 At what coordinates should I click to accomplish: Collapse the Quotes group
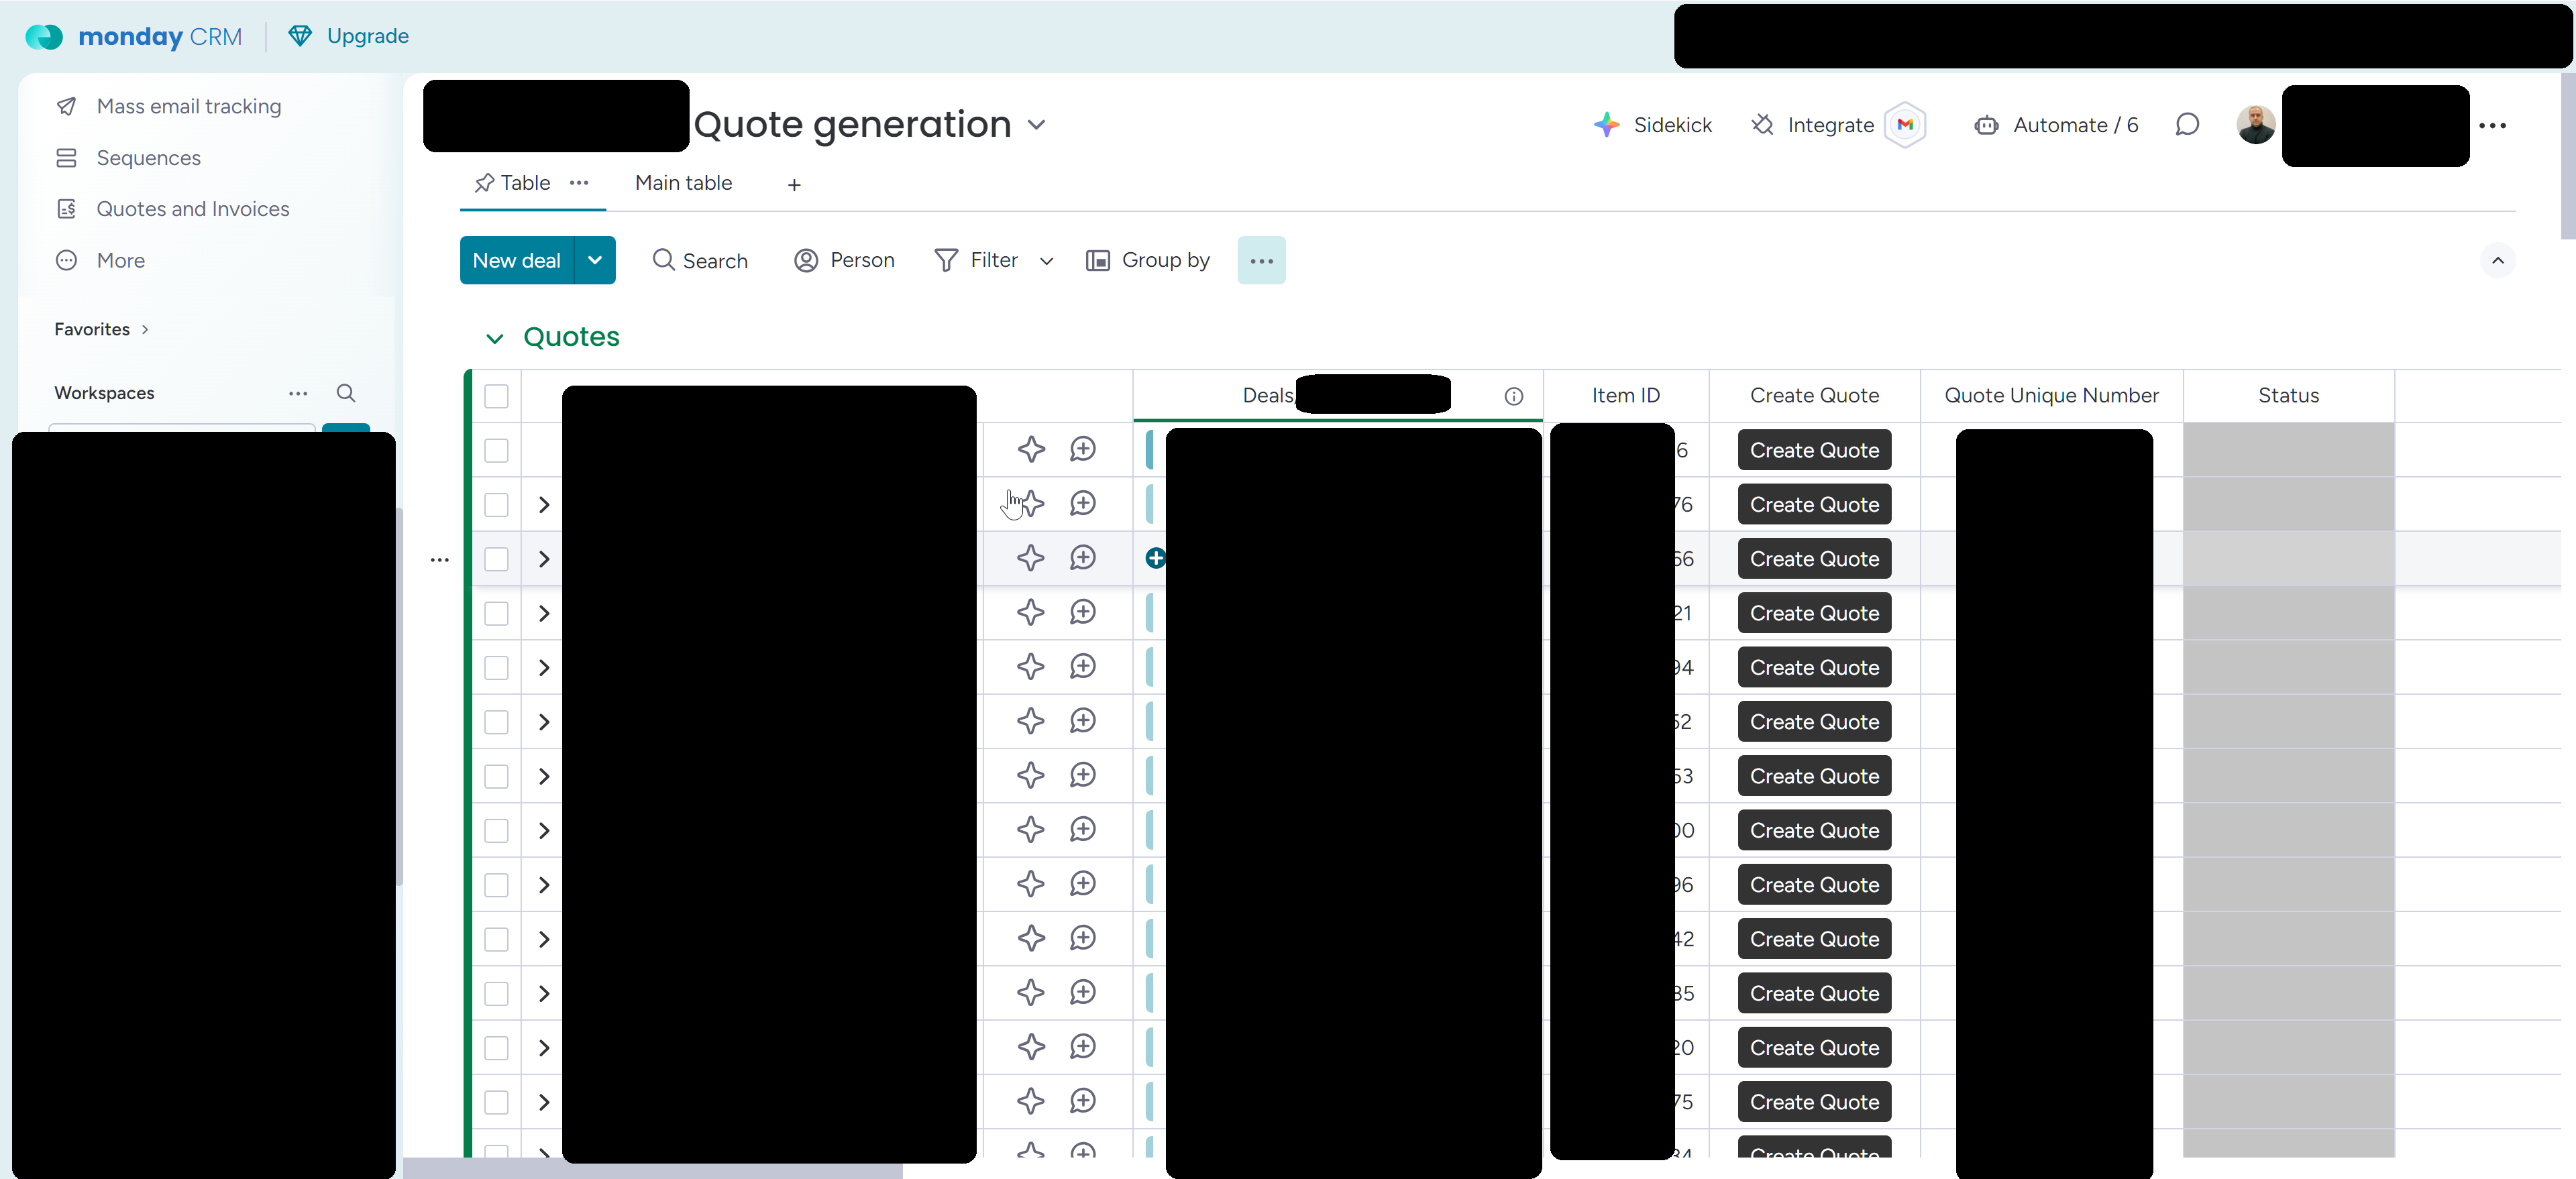click(x=494, y=338)
